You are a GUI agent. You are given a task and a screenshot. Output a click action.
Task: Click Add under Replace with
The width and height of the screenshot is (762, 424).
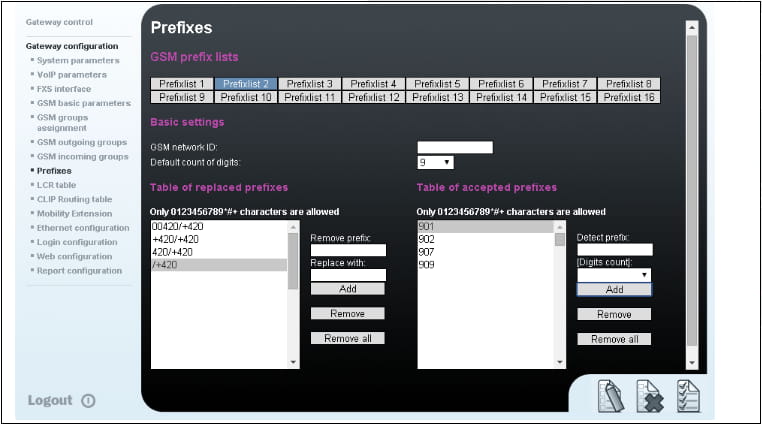(x=347, y=289)
